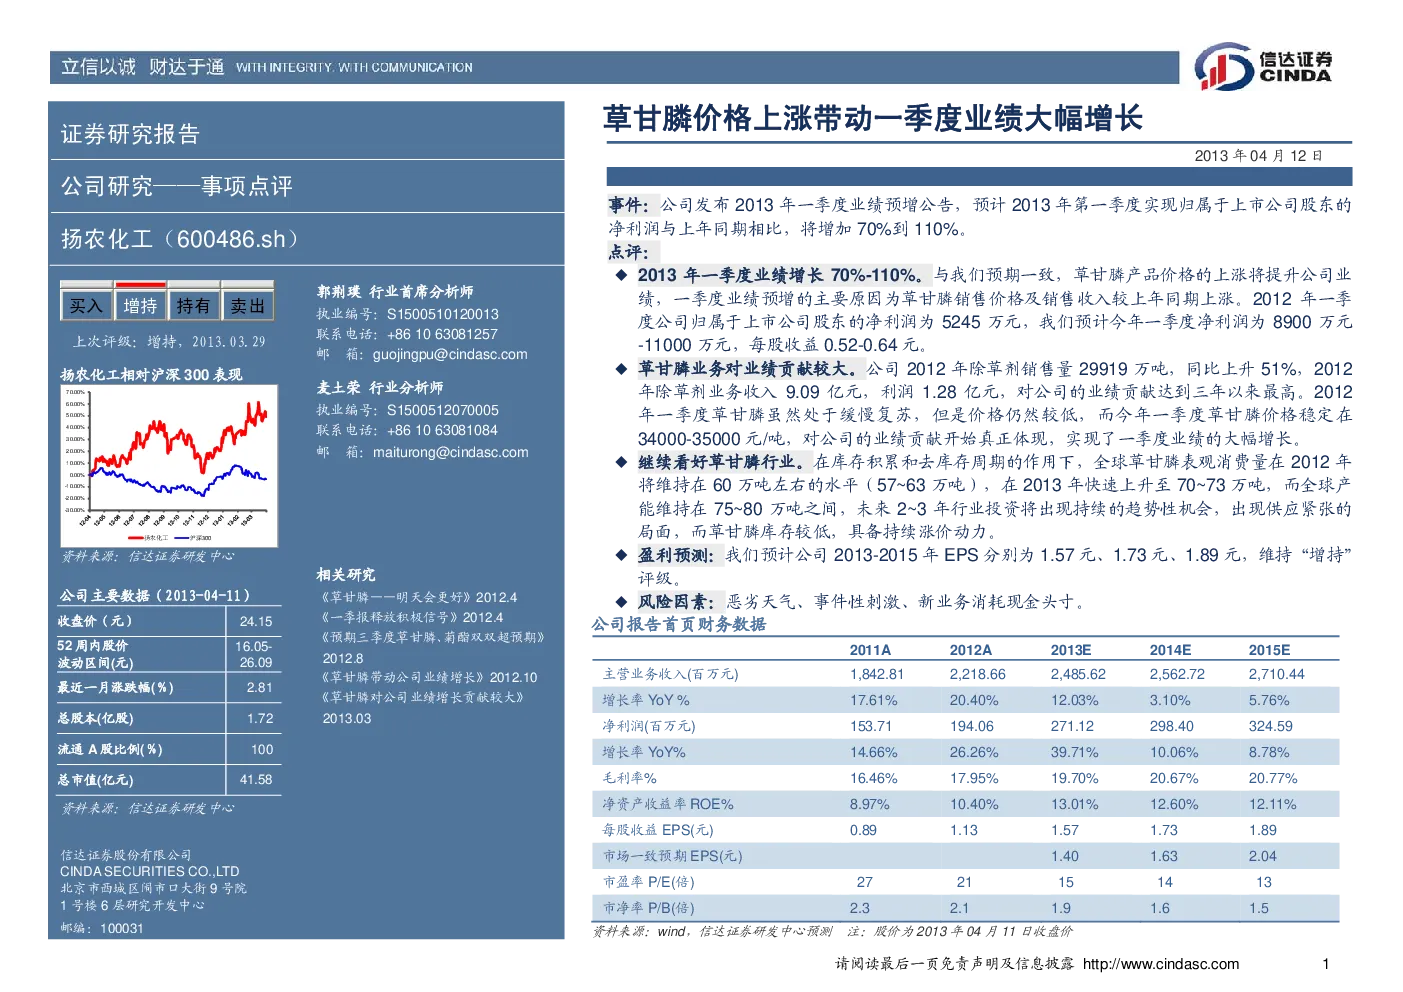Click the company name CINDA SECURITIES CO.,LTD
The width and height of the screenshot is (1403, 992).
[x=150, y=871]
